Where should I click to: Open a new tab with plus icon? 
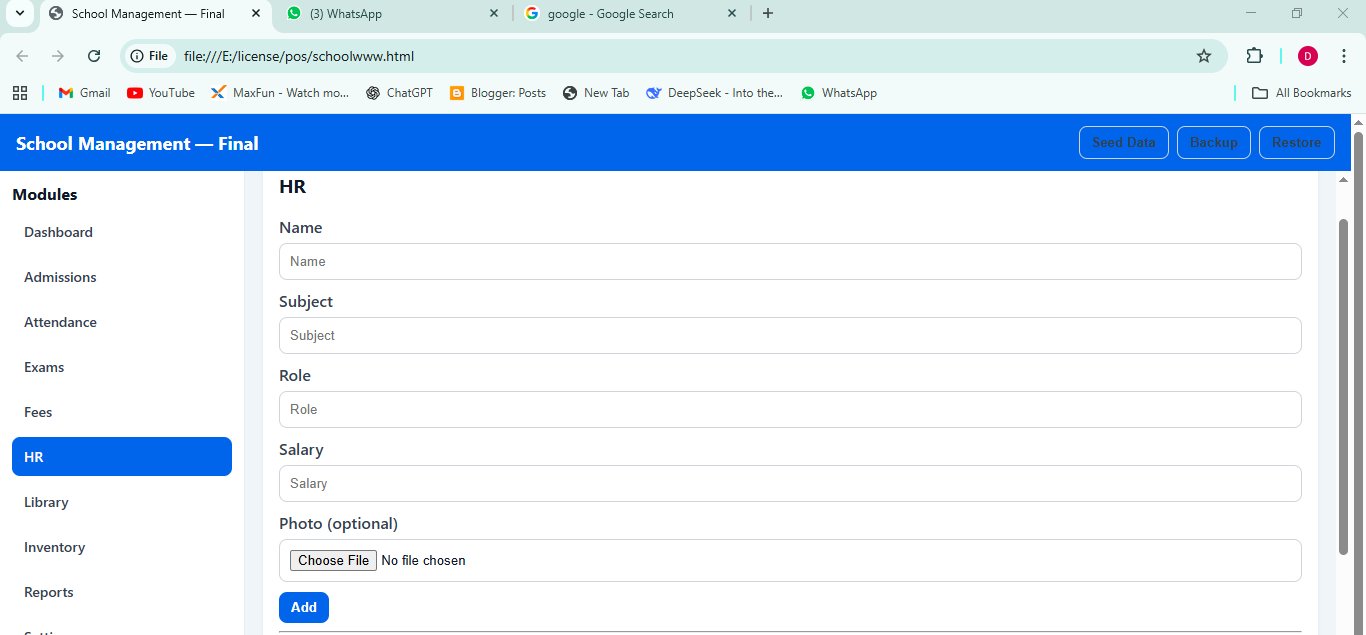click(768, 13)
